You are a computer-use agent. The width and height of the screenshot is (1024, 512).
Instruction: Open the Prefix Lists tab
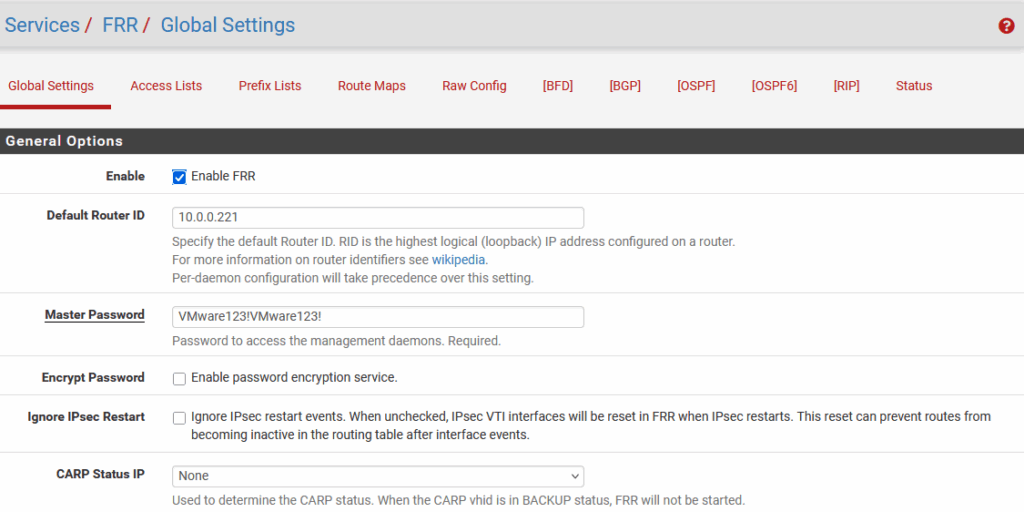tap(270, 86)
